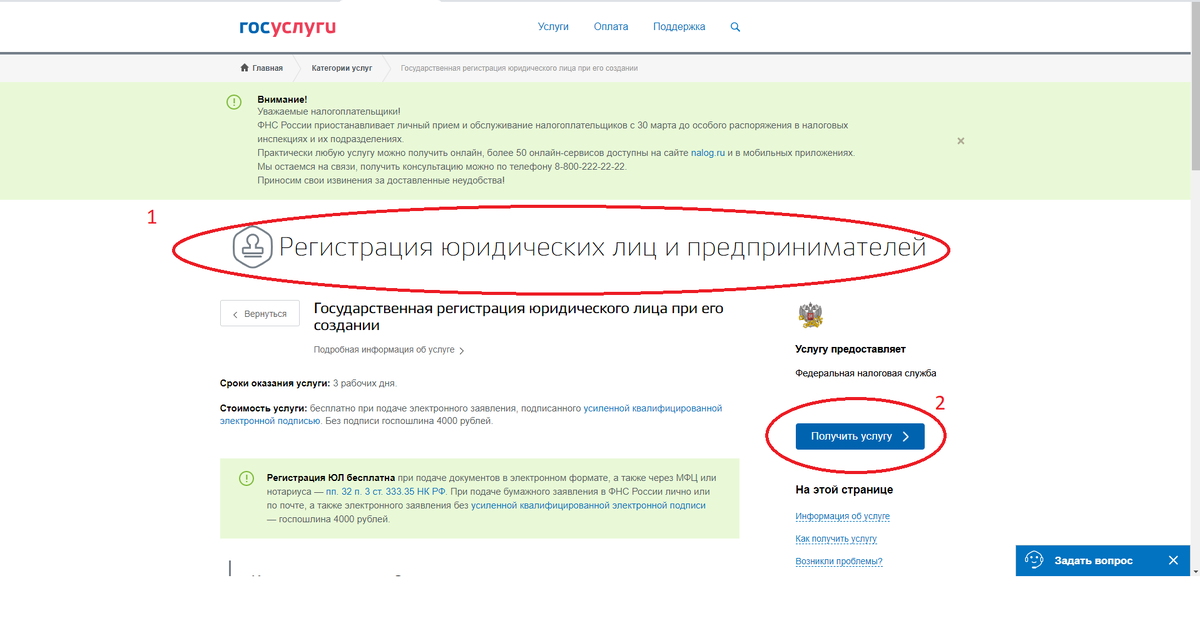Click the Регистрация юридических лиц heading

click(603, 247)
